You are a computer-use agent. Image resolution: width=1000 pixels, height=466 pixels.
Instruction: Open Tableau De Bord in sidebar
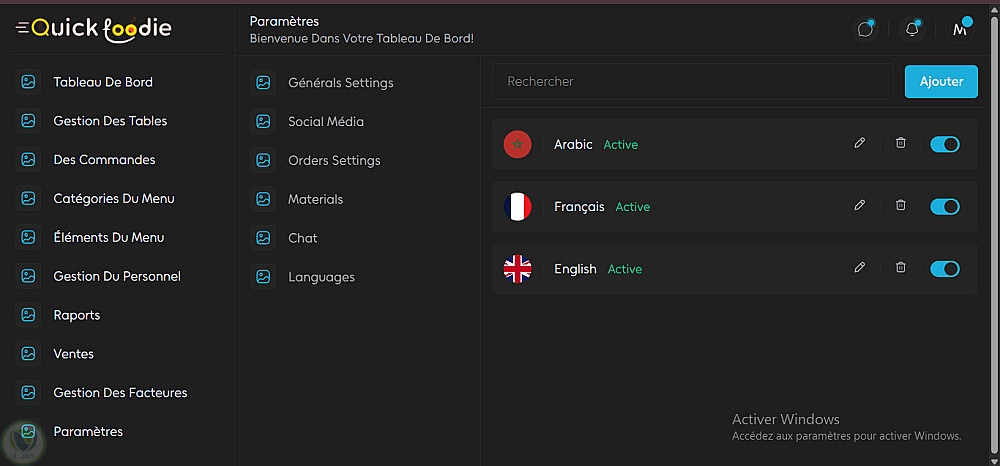(x=102, y=82)
